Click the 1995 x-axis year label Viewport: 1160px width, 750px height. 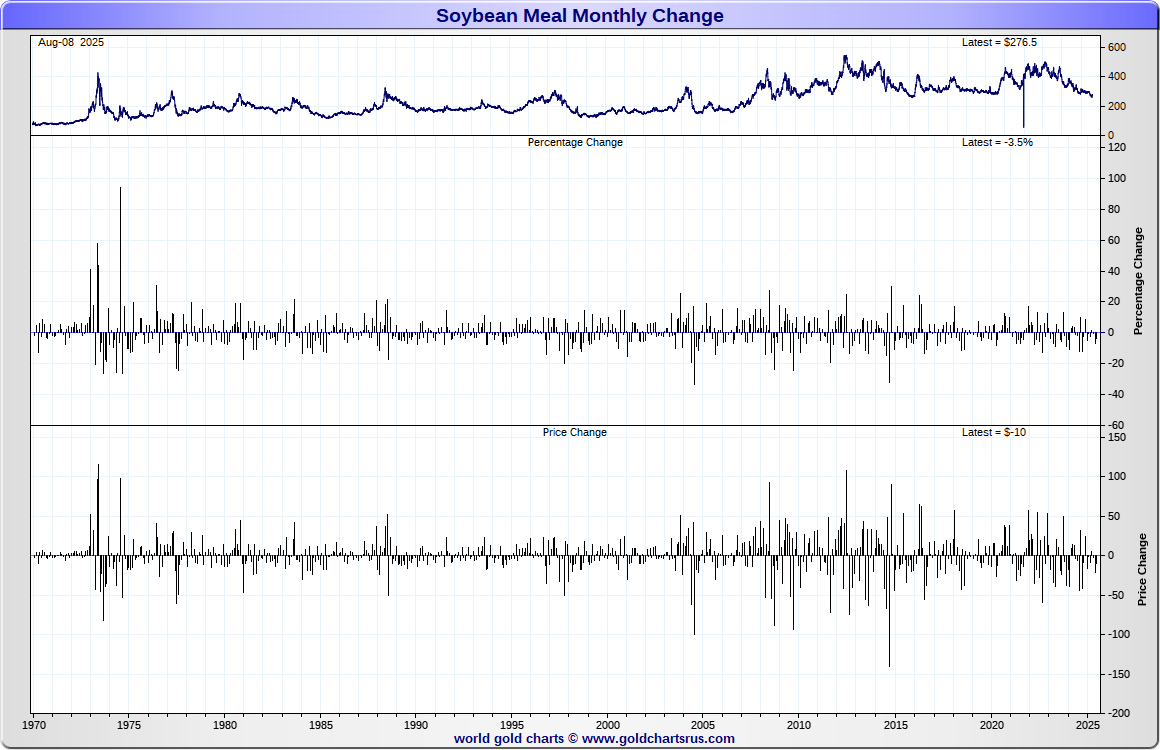[512, 725]
